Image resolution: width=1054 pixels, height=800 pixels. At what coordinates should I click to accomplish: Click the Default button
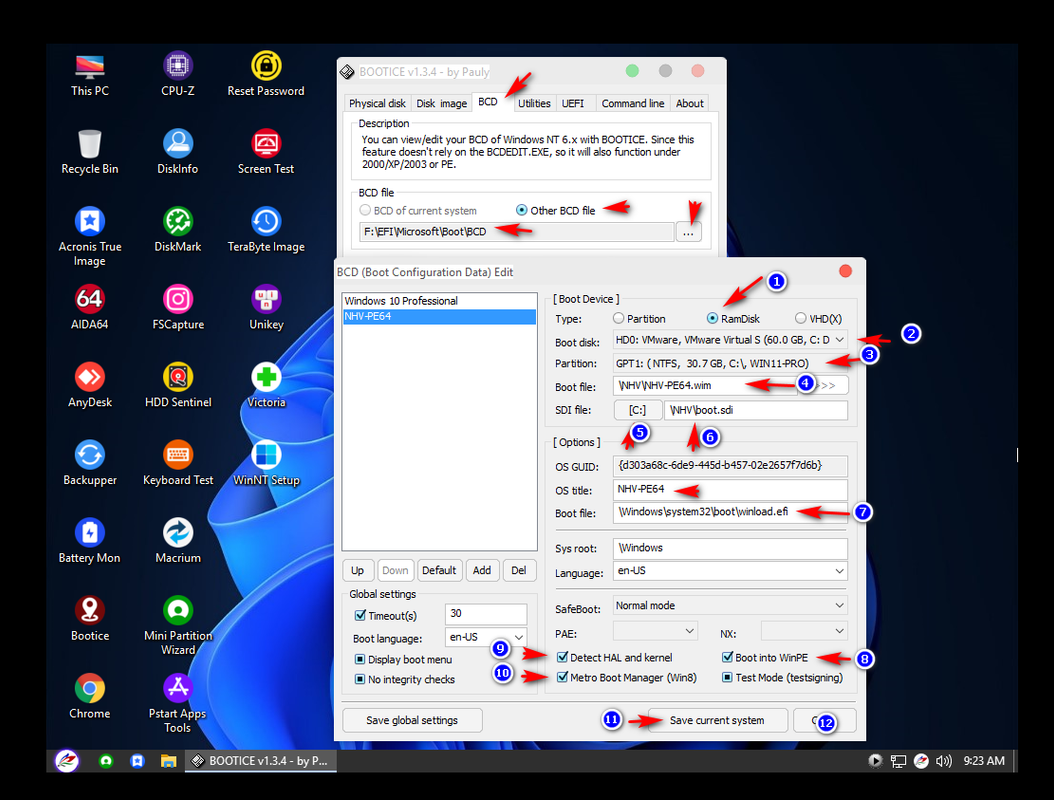click(439, 570)
